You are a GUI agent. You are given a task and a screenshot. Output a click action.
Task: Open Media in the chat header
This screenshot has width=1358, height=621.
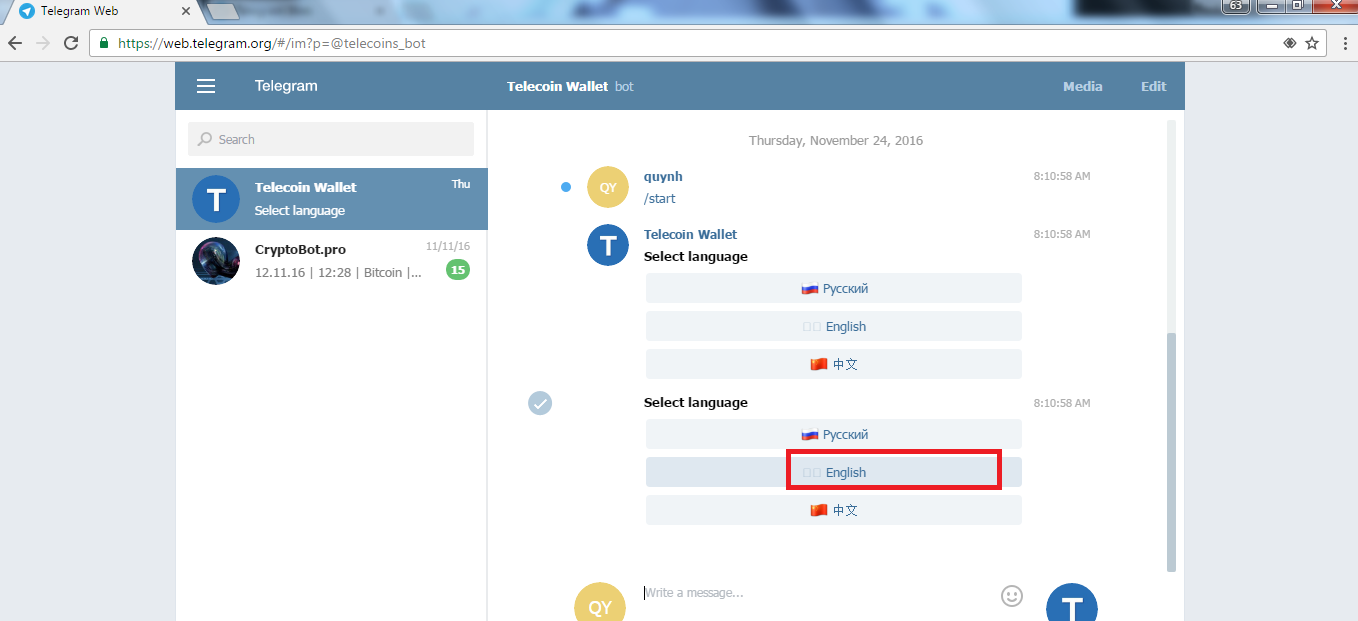click(x=1083, y=86)
